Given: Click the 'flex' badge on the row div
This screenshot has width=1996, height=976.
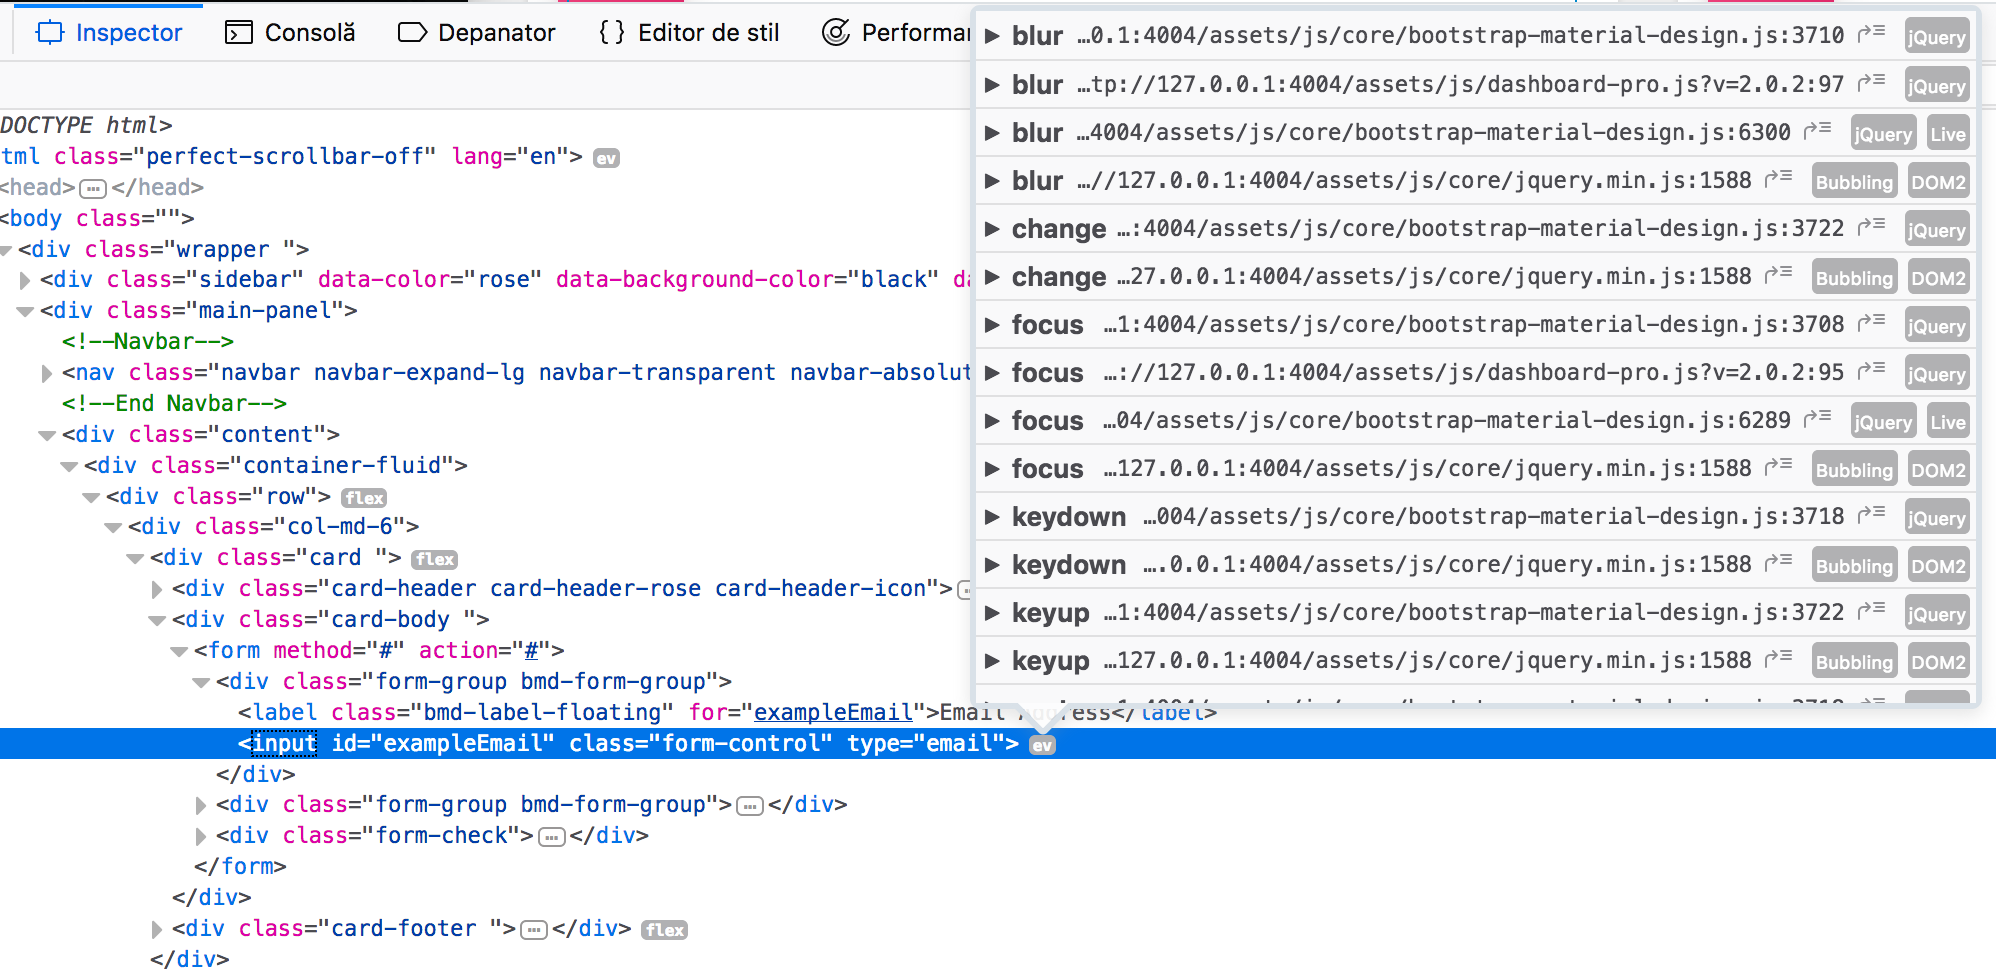Looking at the screenshot, I should click(363, 497).
